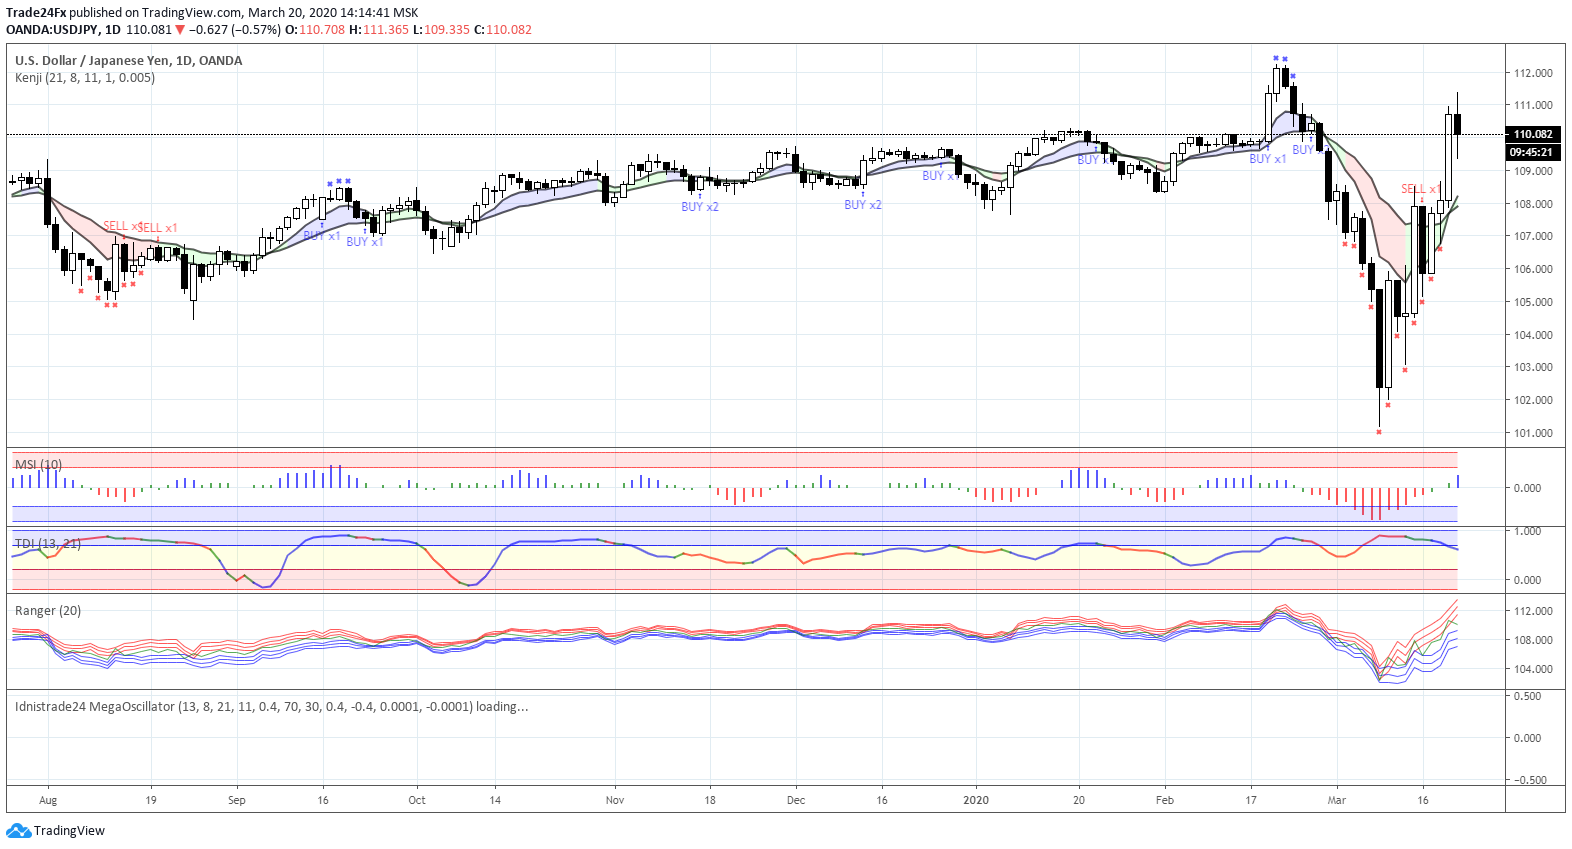Click the 105.000 price axis label
Image resolution: width=1572 pixels, height=849 pixels.
click(1533, 302)
